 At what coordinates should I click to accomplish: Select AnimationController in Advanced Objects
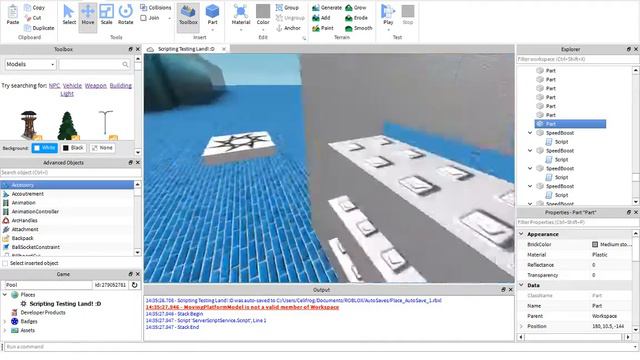coord(35,211)
